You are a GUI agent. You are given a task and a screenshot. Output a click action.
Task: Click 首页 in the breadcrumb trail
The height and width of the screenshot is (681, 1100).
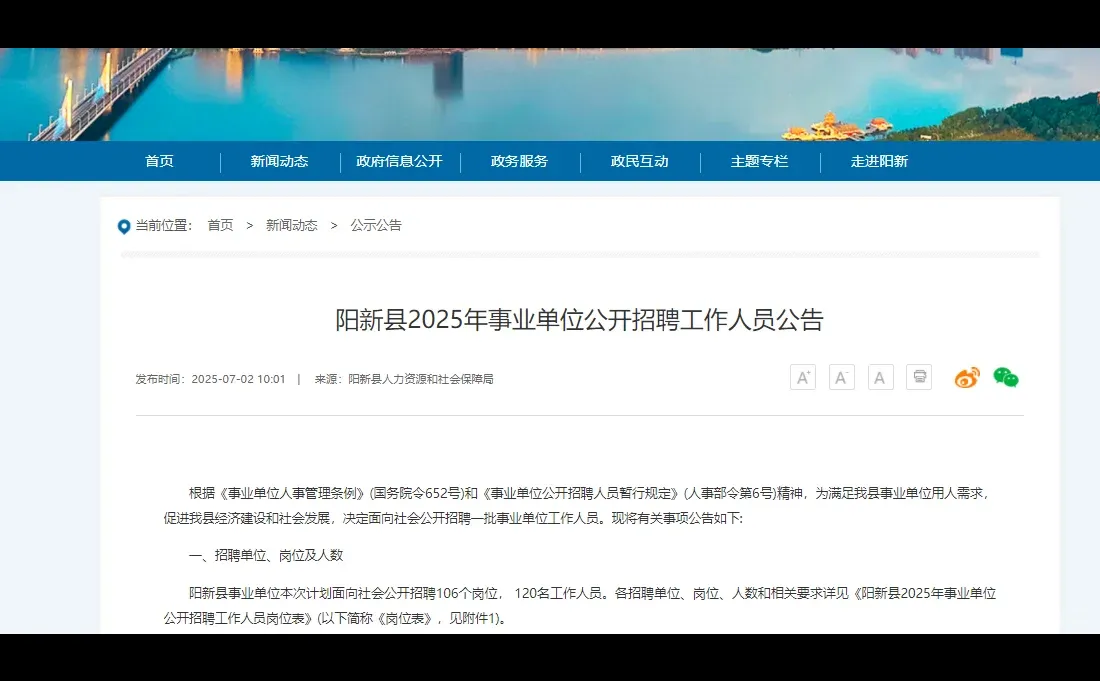coord(220,226)
